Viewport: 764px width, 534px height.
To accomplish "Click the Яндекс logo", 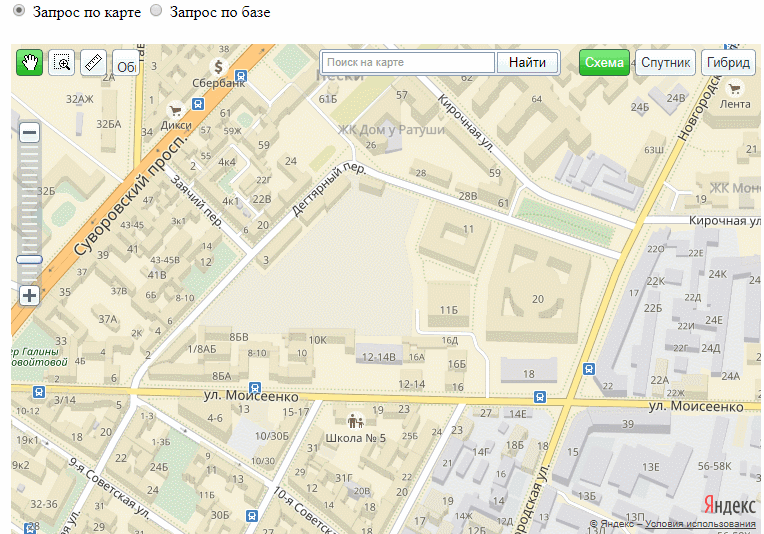I will [x=729, y=506].
